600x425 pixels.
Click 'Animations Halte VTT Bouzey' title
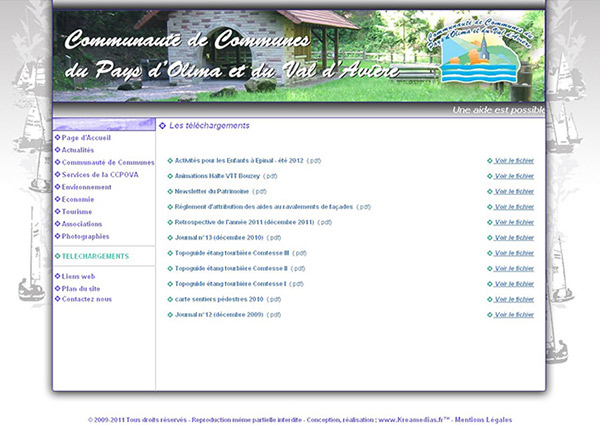pos(217,176)
